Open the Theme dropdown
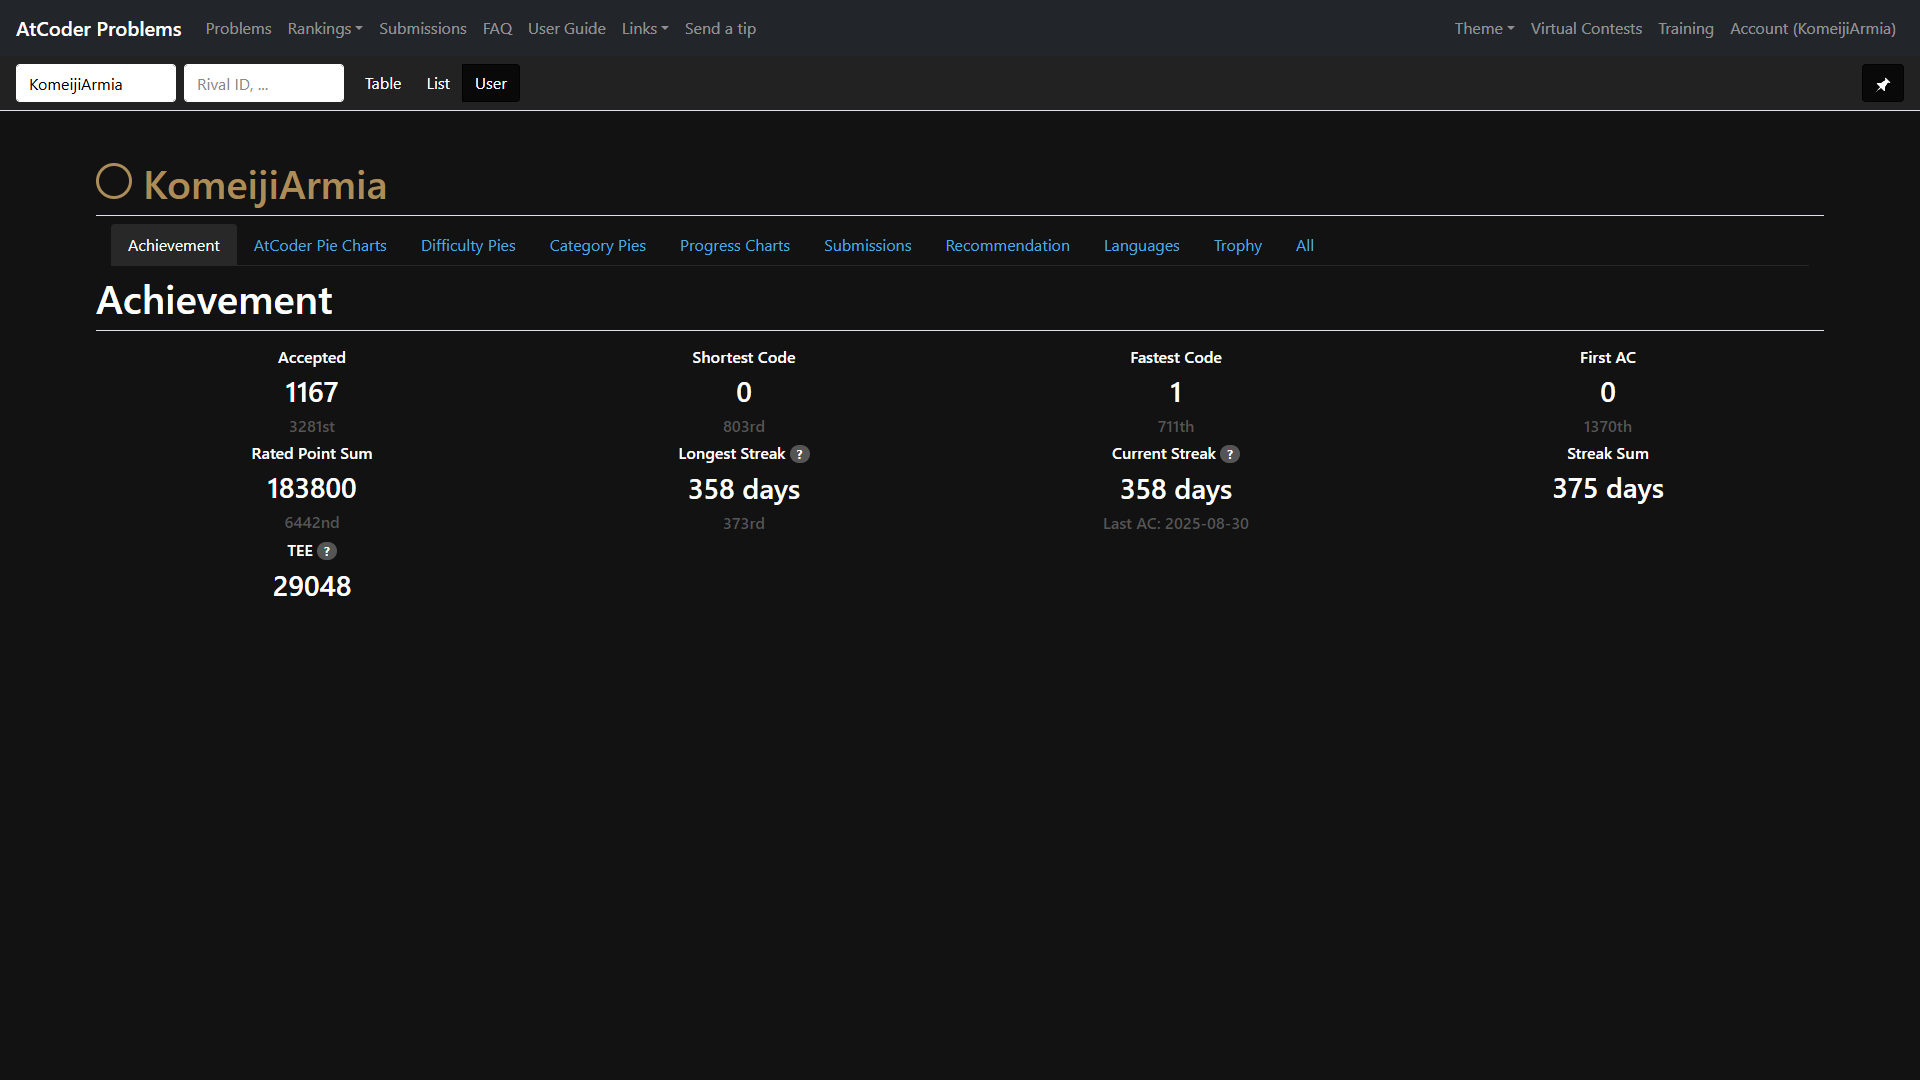Screen dimensions: 1920x1080 [1484, 29]
